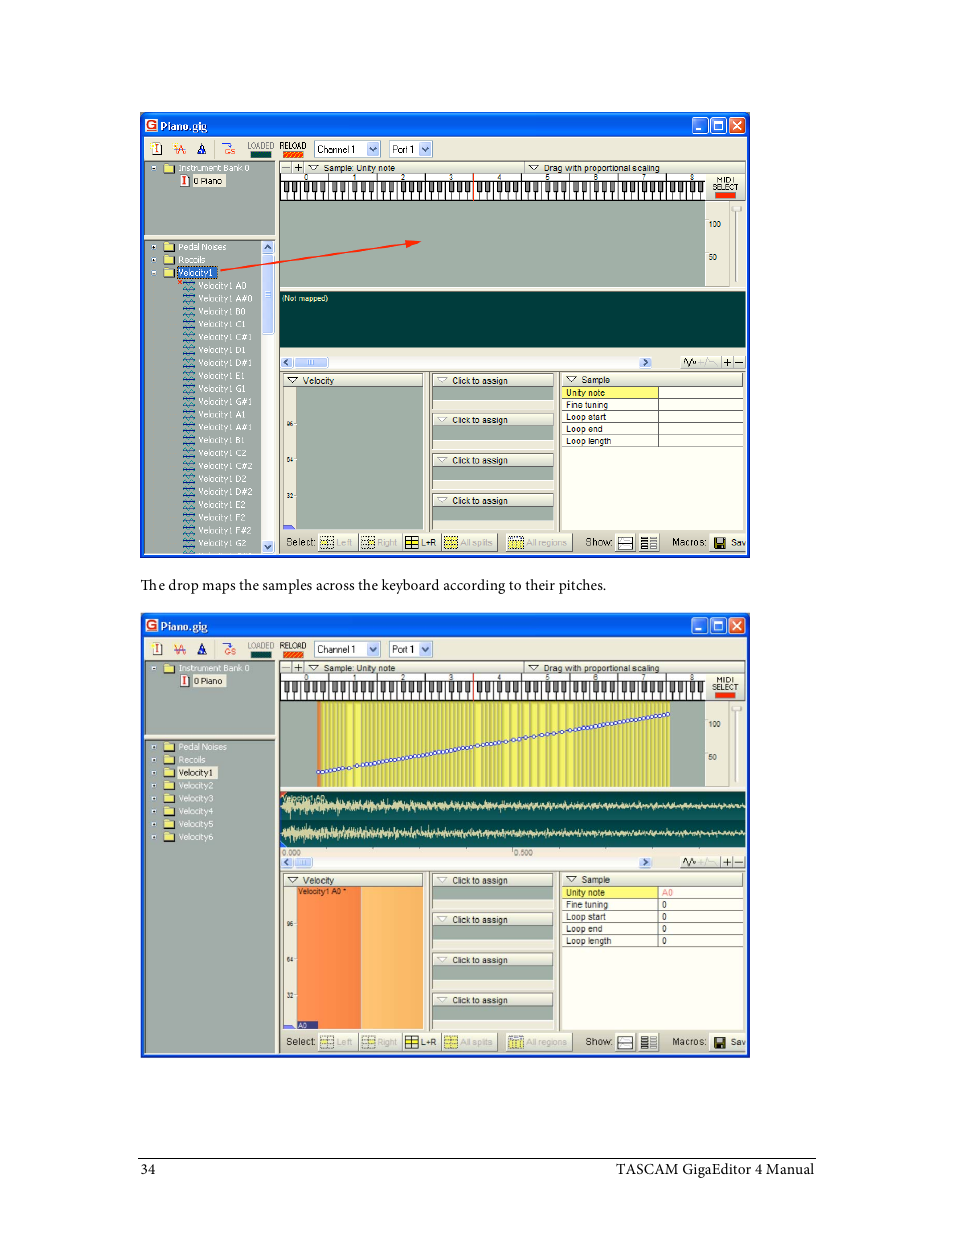Image resolution: width=954 pixels, height=1235 pixels.
Task: Click waveform zoom-out minus in lower window
Action: click(x=739, y=862)
